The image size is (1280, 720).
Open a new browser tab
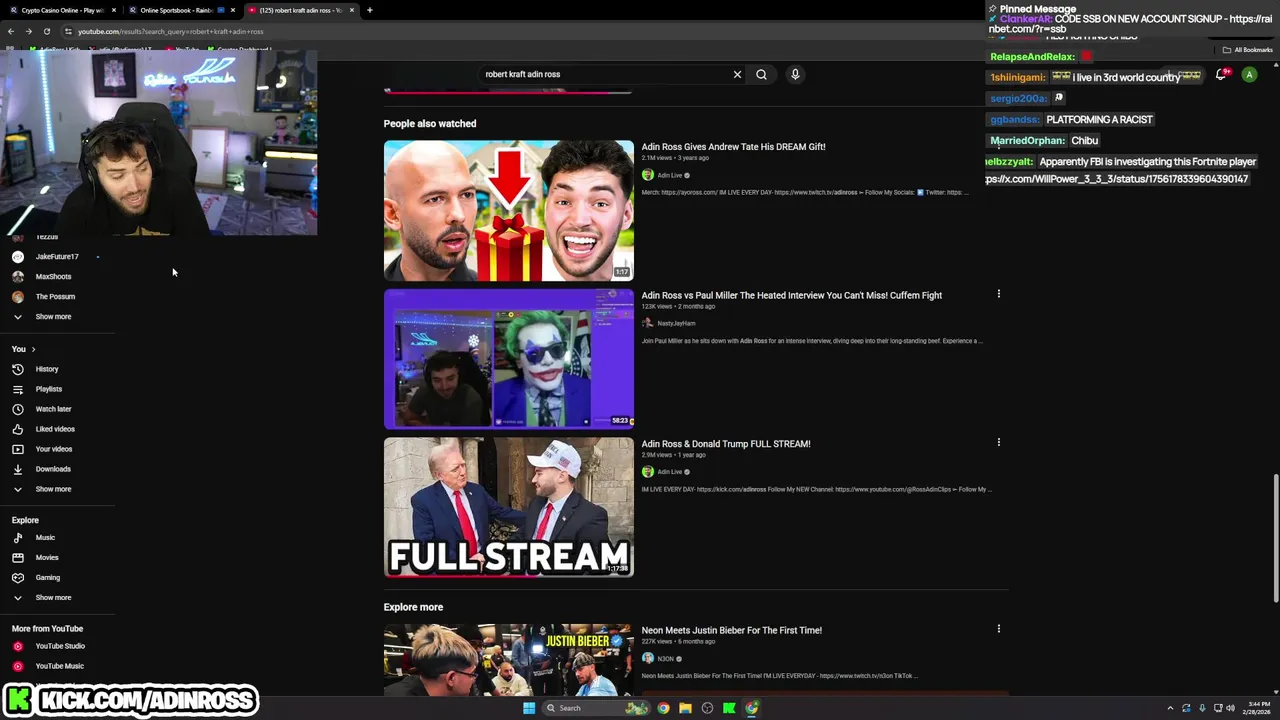(x=370, y=10)
